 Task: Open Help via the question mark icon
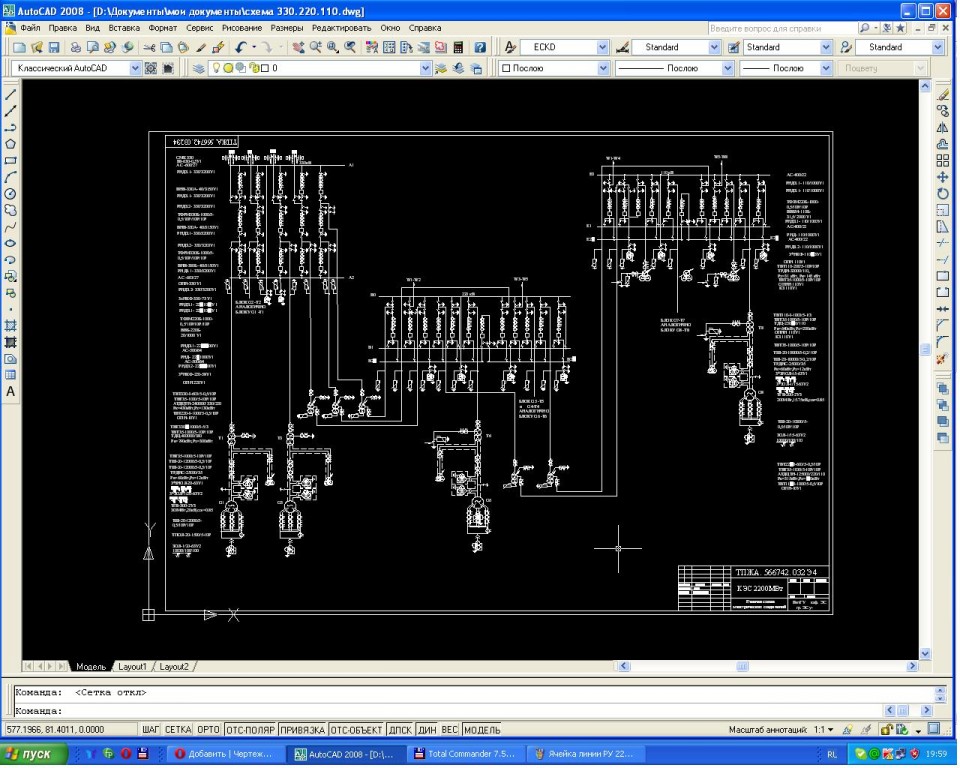tap(480, 47)
